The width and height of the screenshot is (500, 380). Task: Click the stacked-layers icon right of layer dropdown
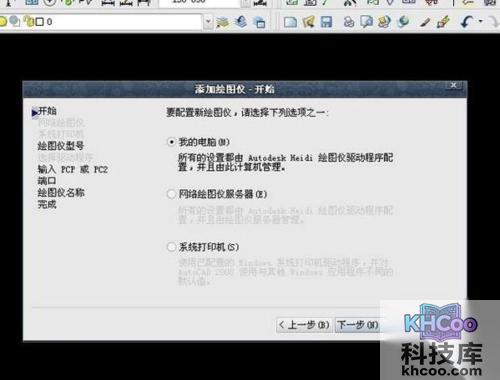[223, 22]
